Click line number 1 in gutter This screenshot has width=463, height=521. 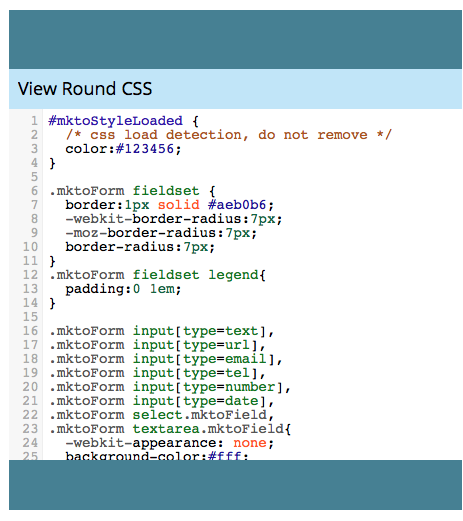[34, 121]
